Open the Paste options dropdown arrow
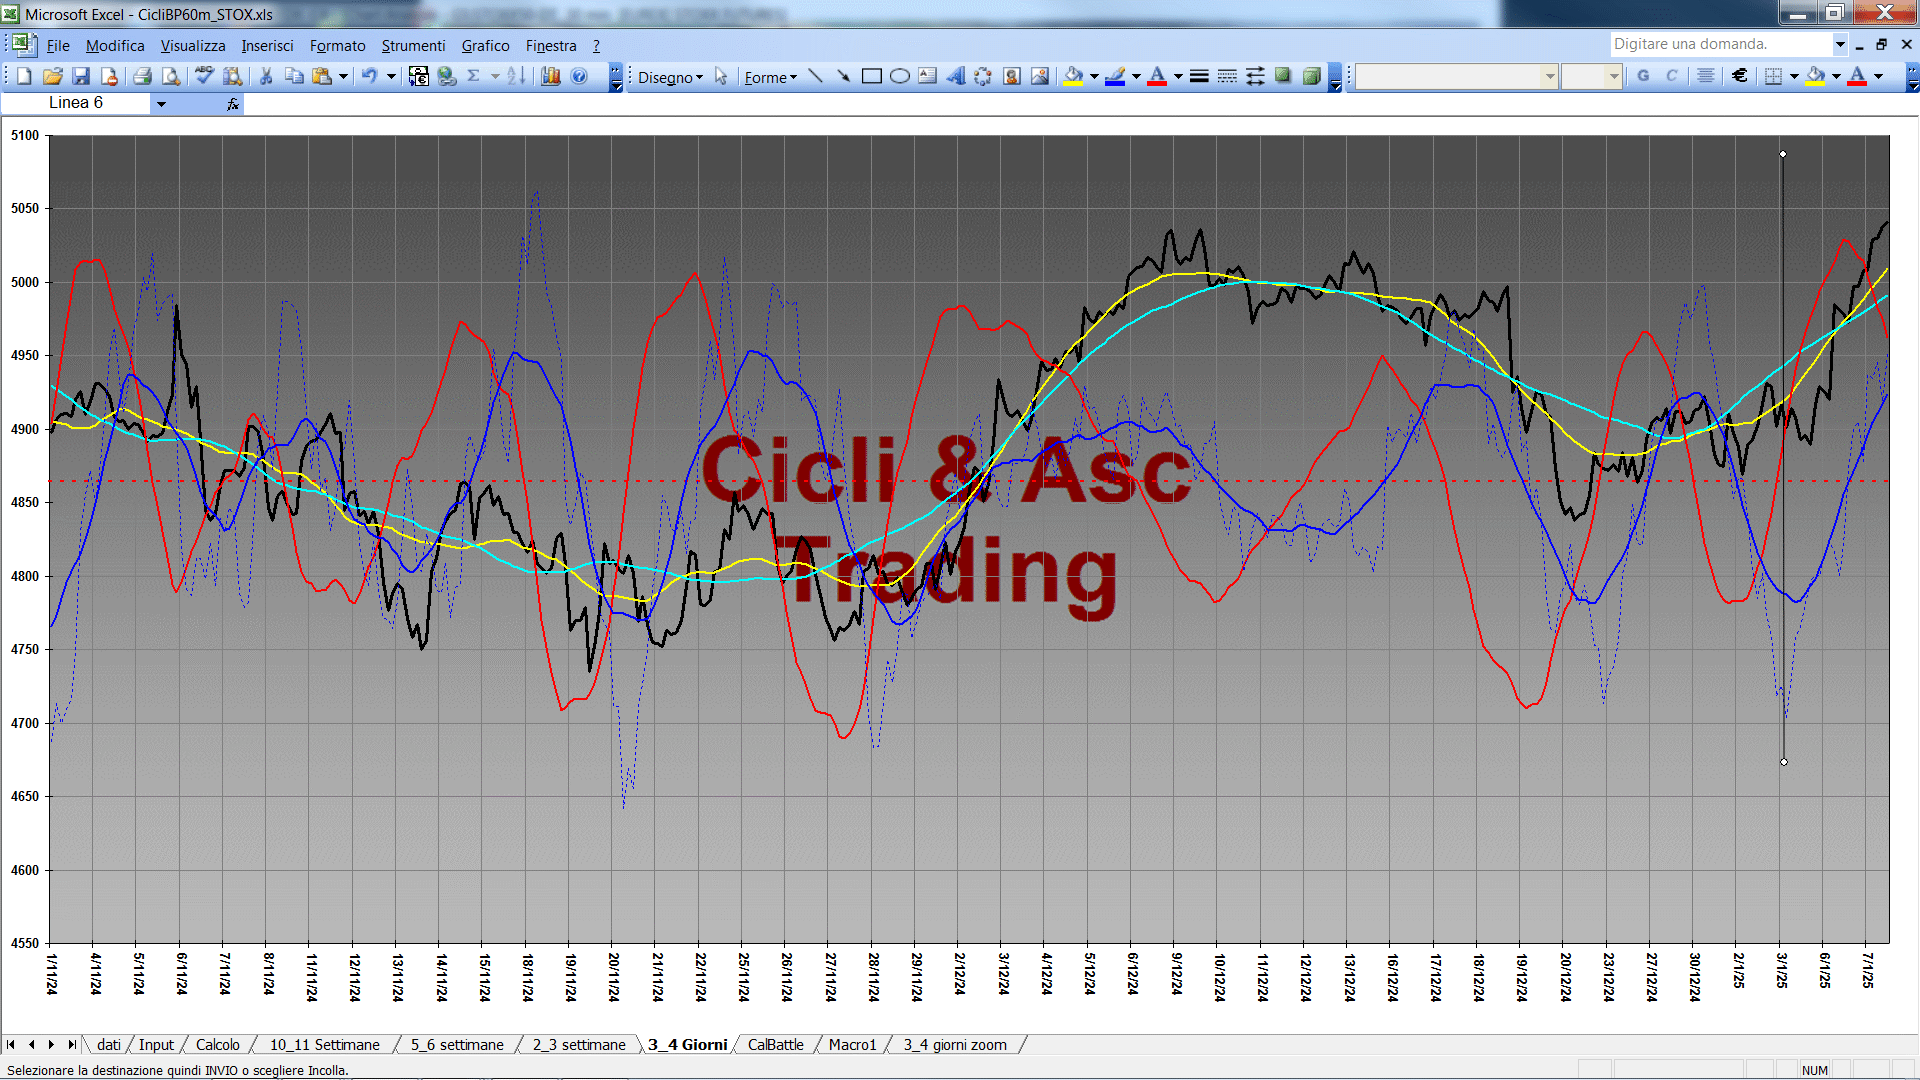Screen dimensions: 1920x1080 343,77
